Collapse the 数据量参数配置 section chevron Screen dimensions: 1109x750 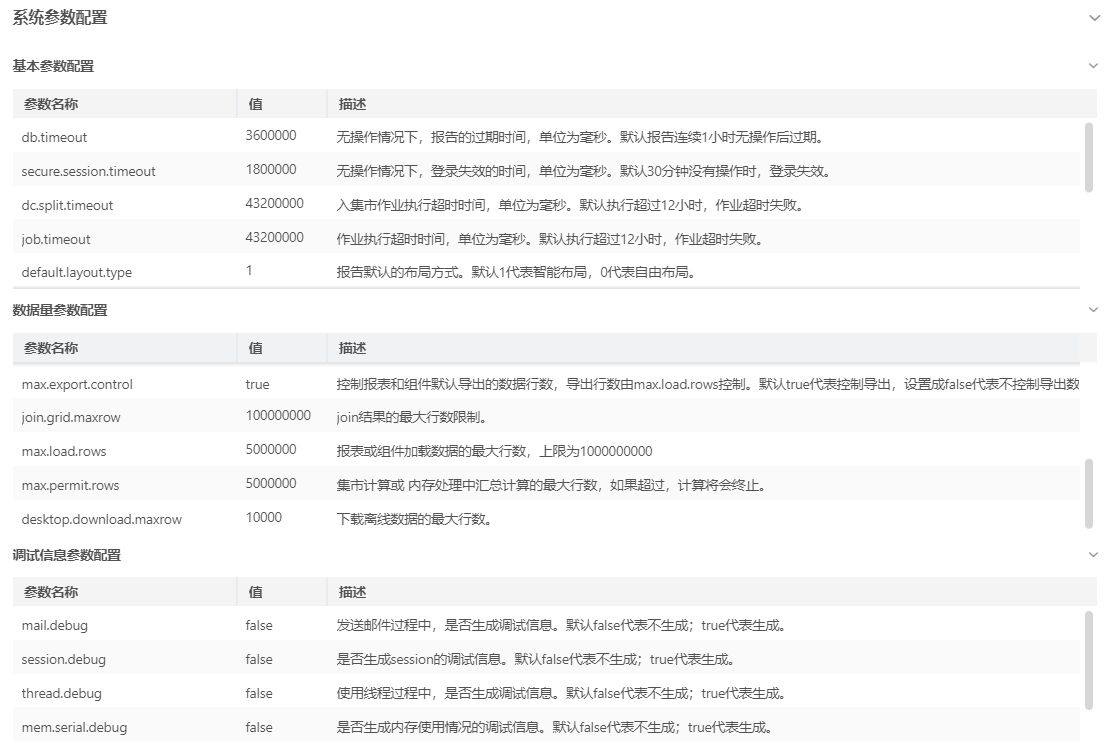point(1092,310)
